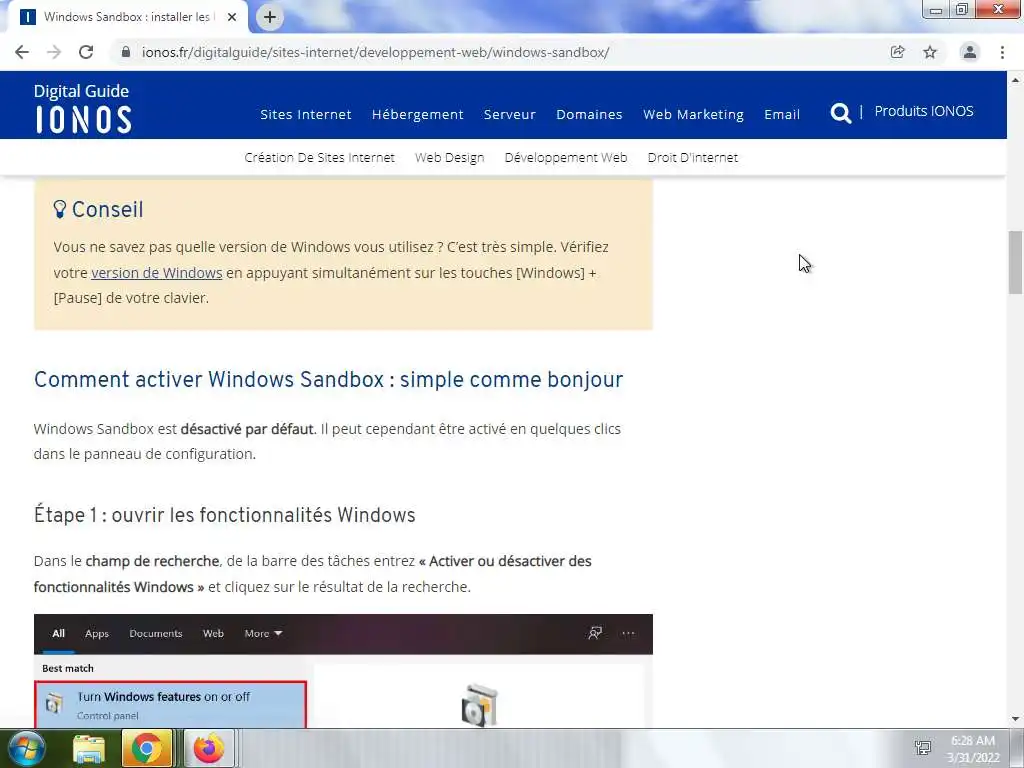
Task: Click heading Comment activer Windows Sandbox
Action: click(328, 379)
